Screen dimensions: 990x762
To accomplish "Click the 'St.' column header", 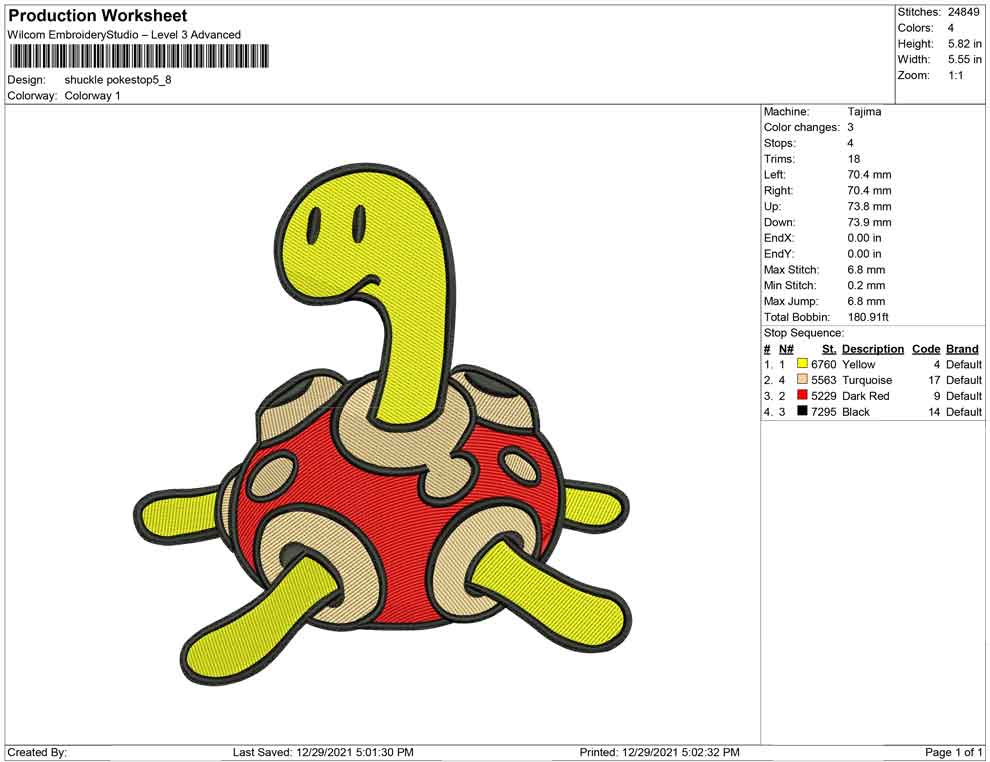I will [x=829, y=348].
